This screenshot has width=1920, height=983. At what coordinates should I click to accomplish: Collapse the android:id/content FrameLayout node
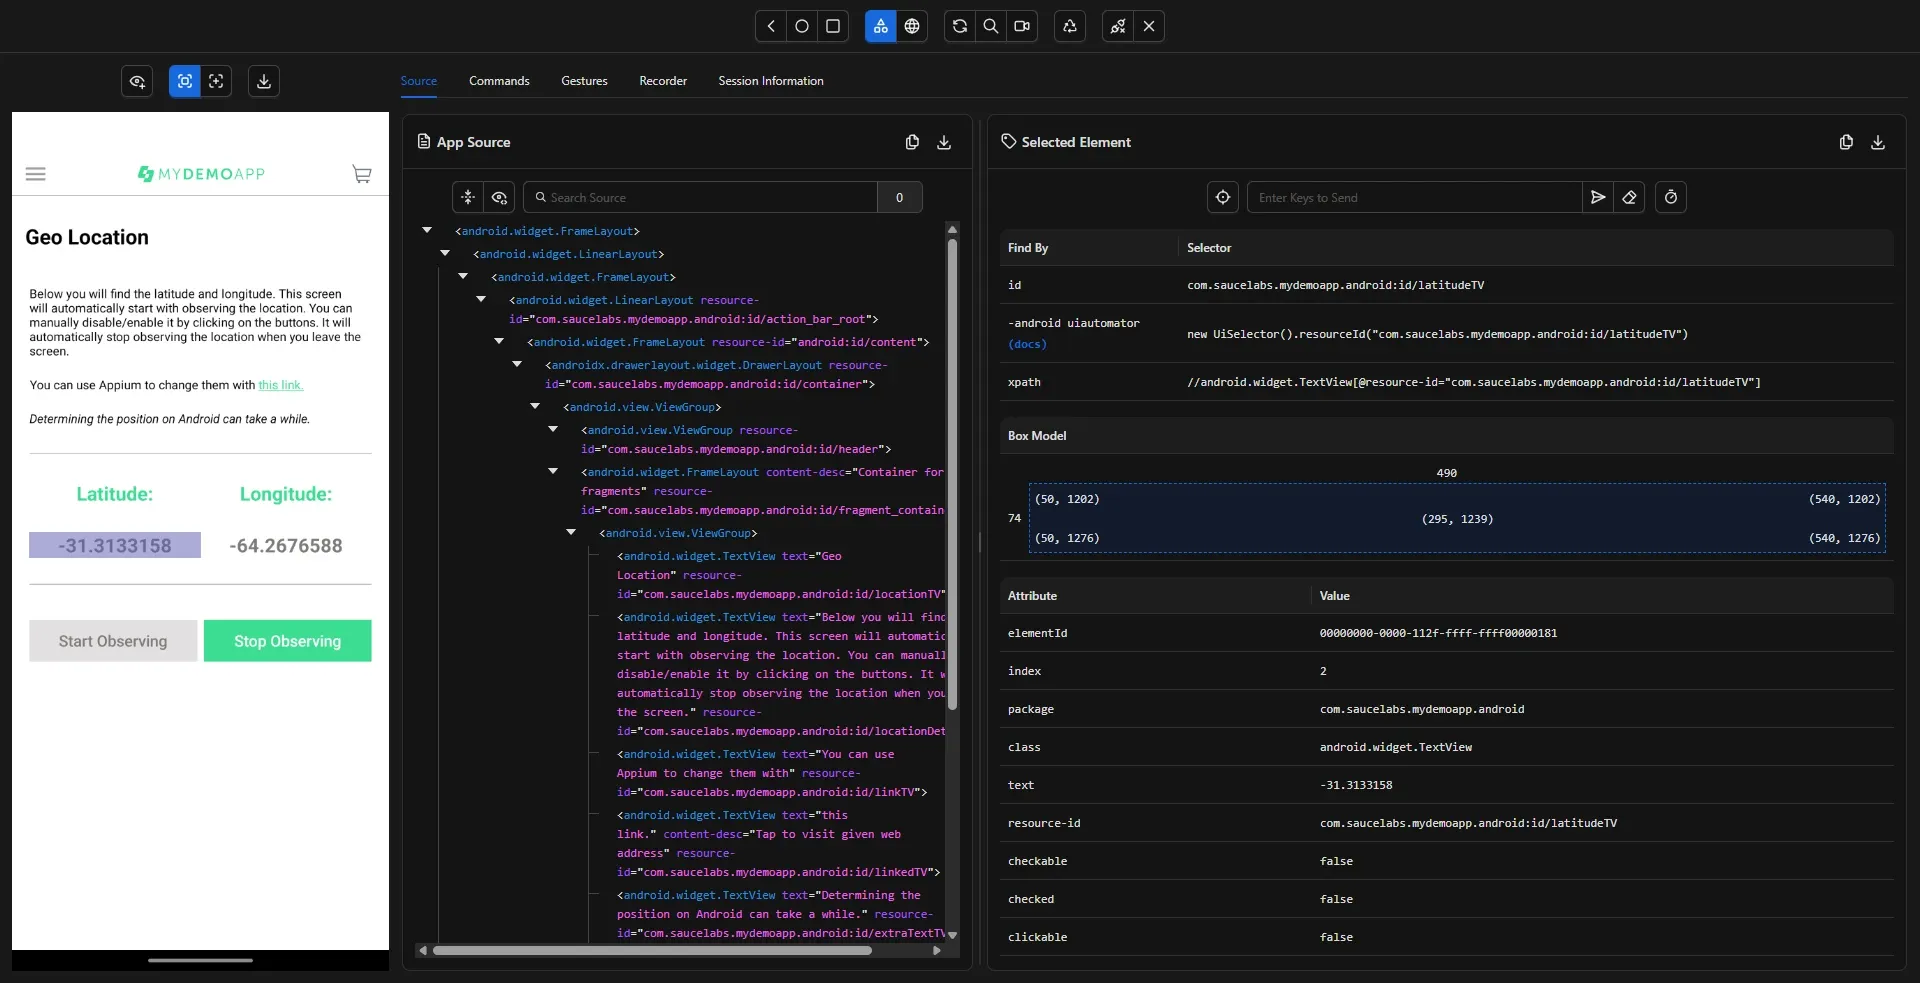(499, 342)
